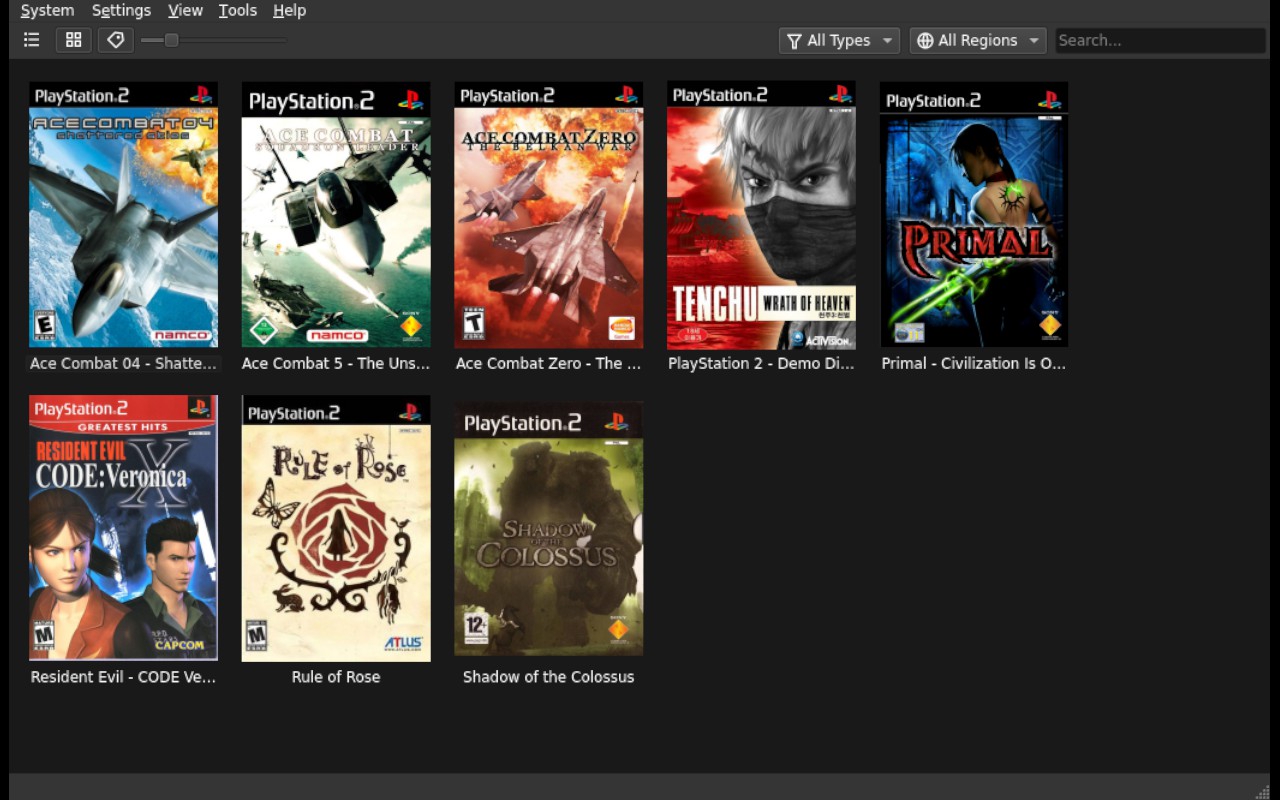
Task: Click the window resize grip in status bar
Action: [x=1262, y=791]
